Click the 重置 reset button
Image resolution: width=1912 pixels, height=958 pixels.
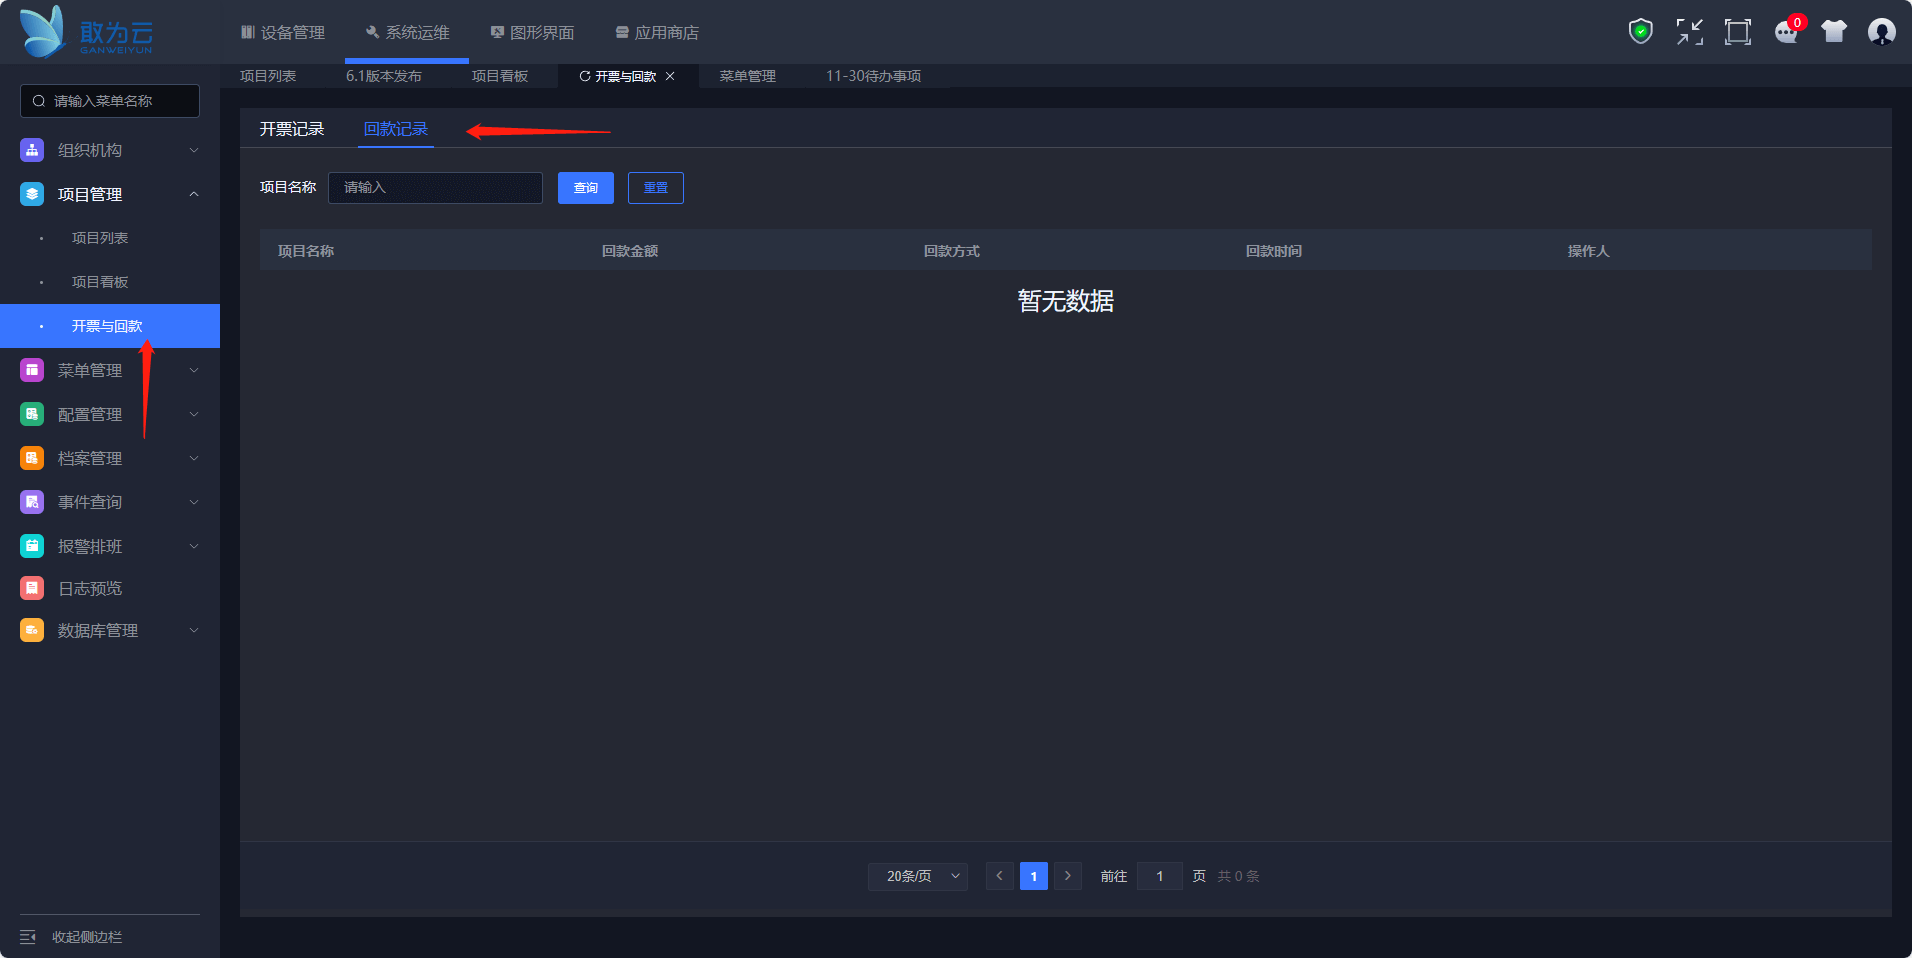point(656,188)
